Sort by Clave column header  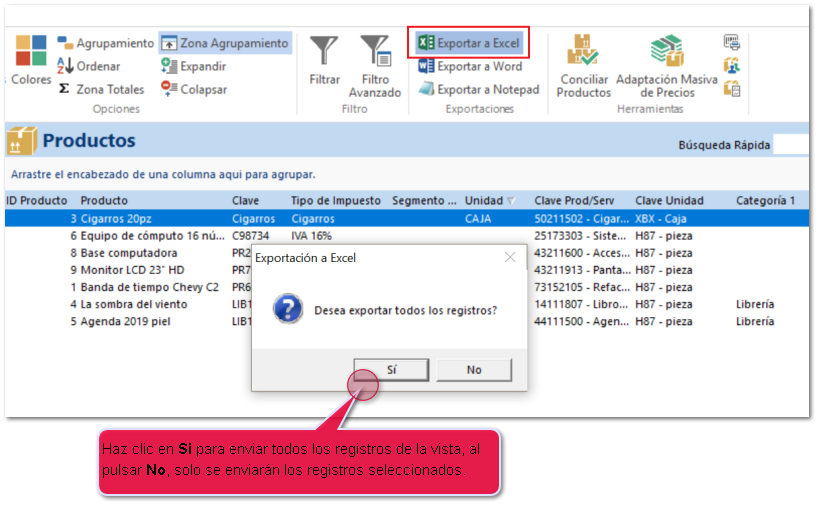tap(245, 200)
